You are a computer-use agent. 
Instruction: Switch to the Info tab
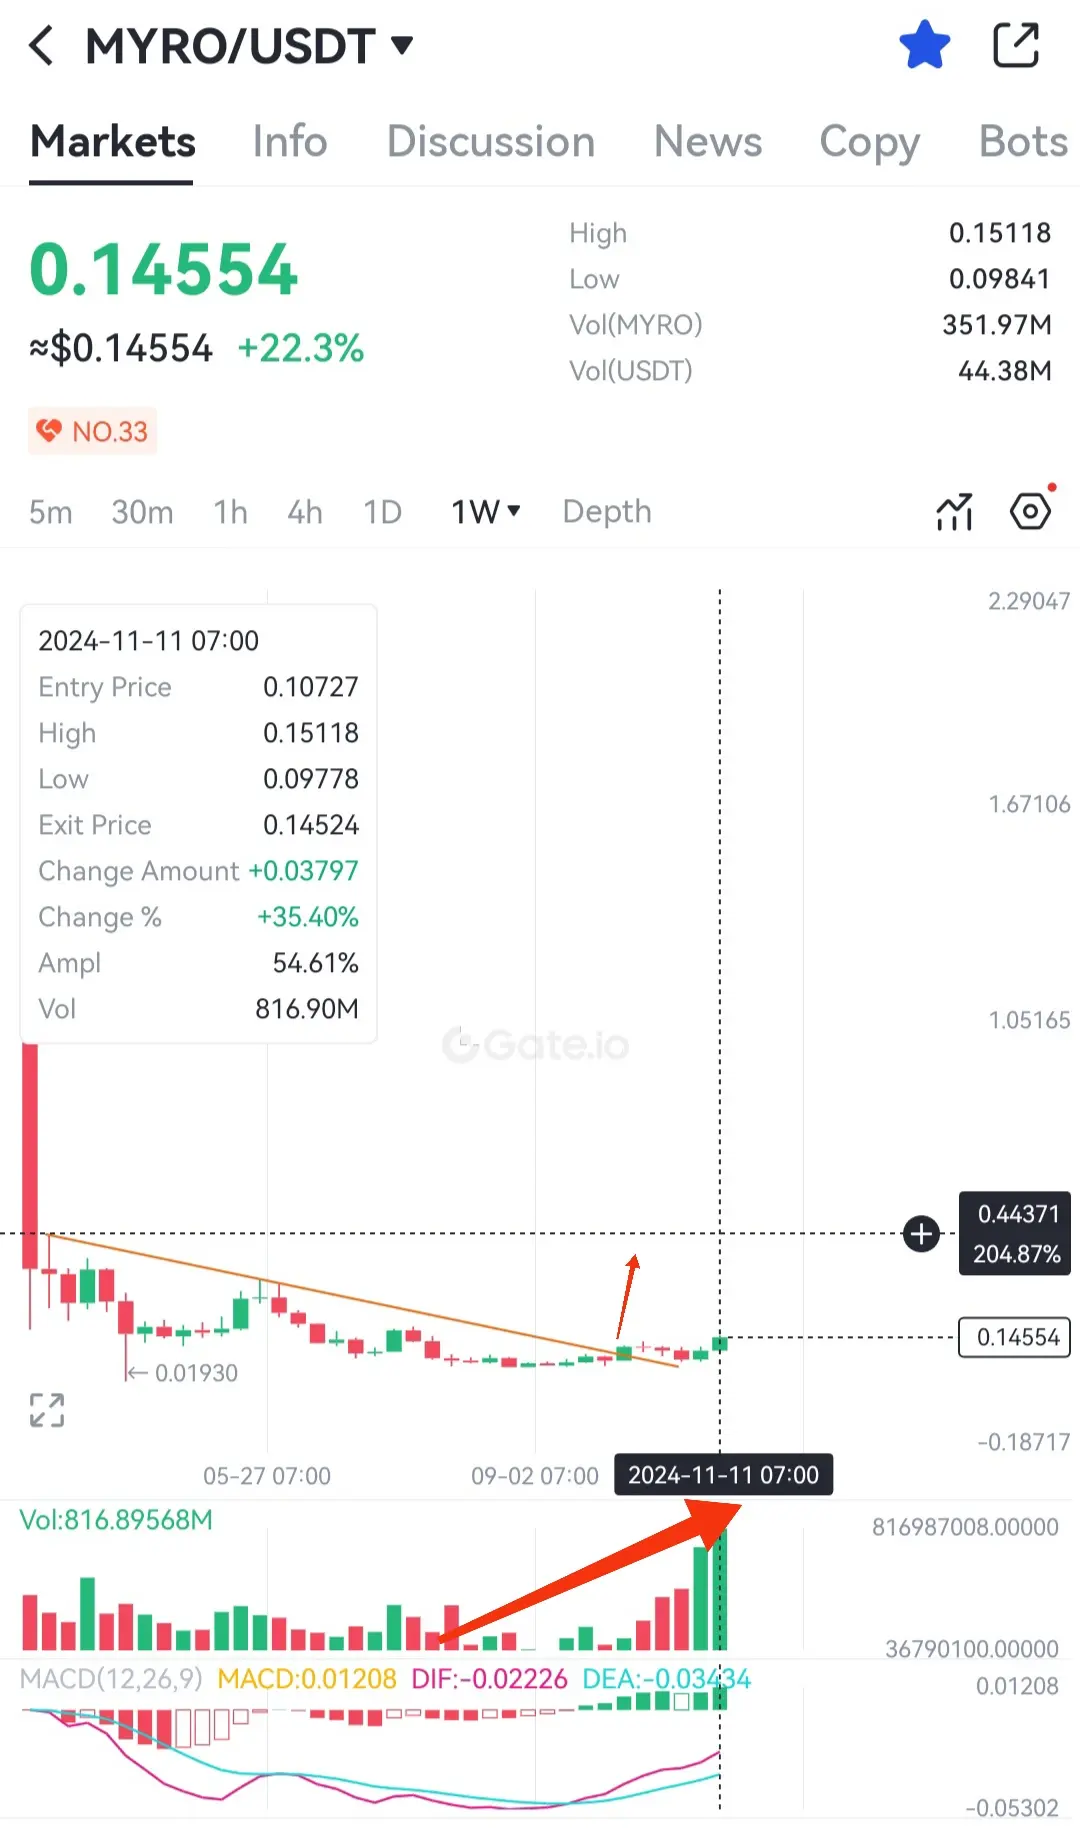click(289, 141)
